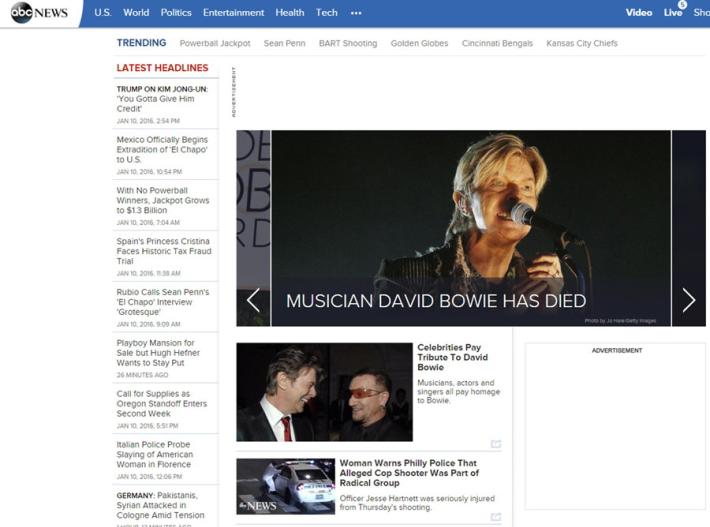This screenshot has width=710, height=527.
Task: Click share icon under Bowie tribute story
Action: click(495, 444)
